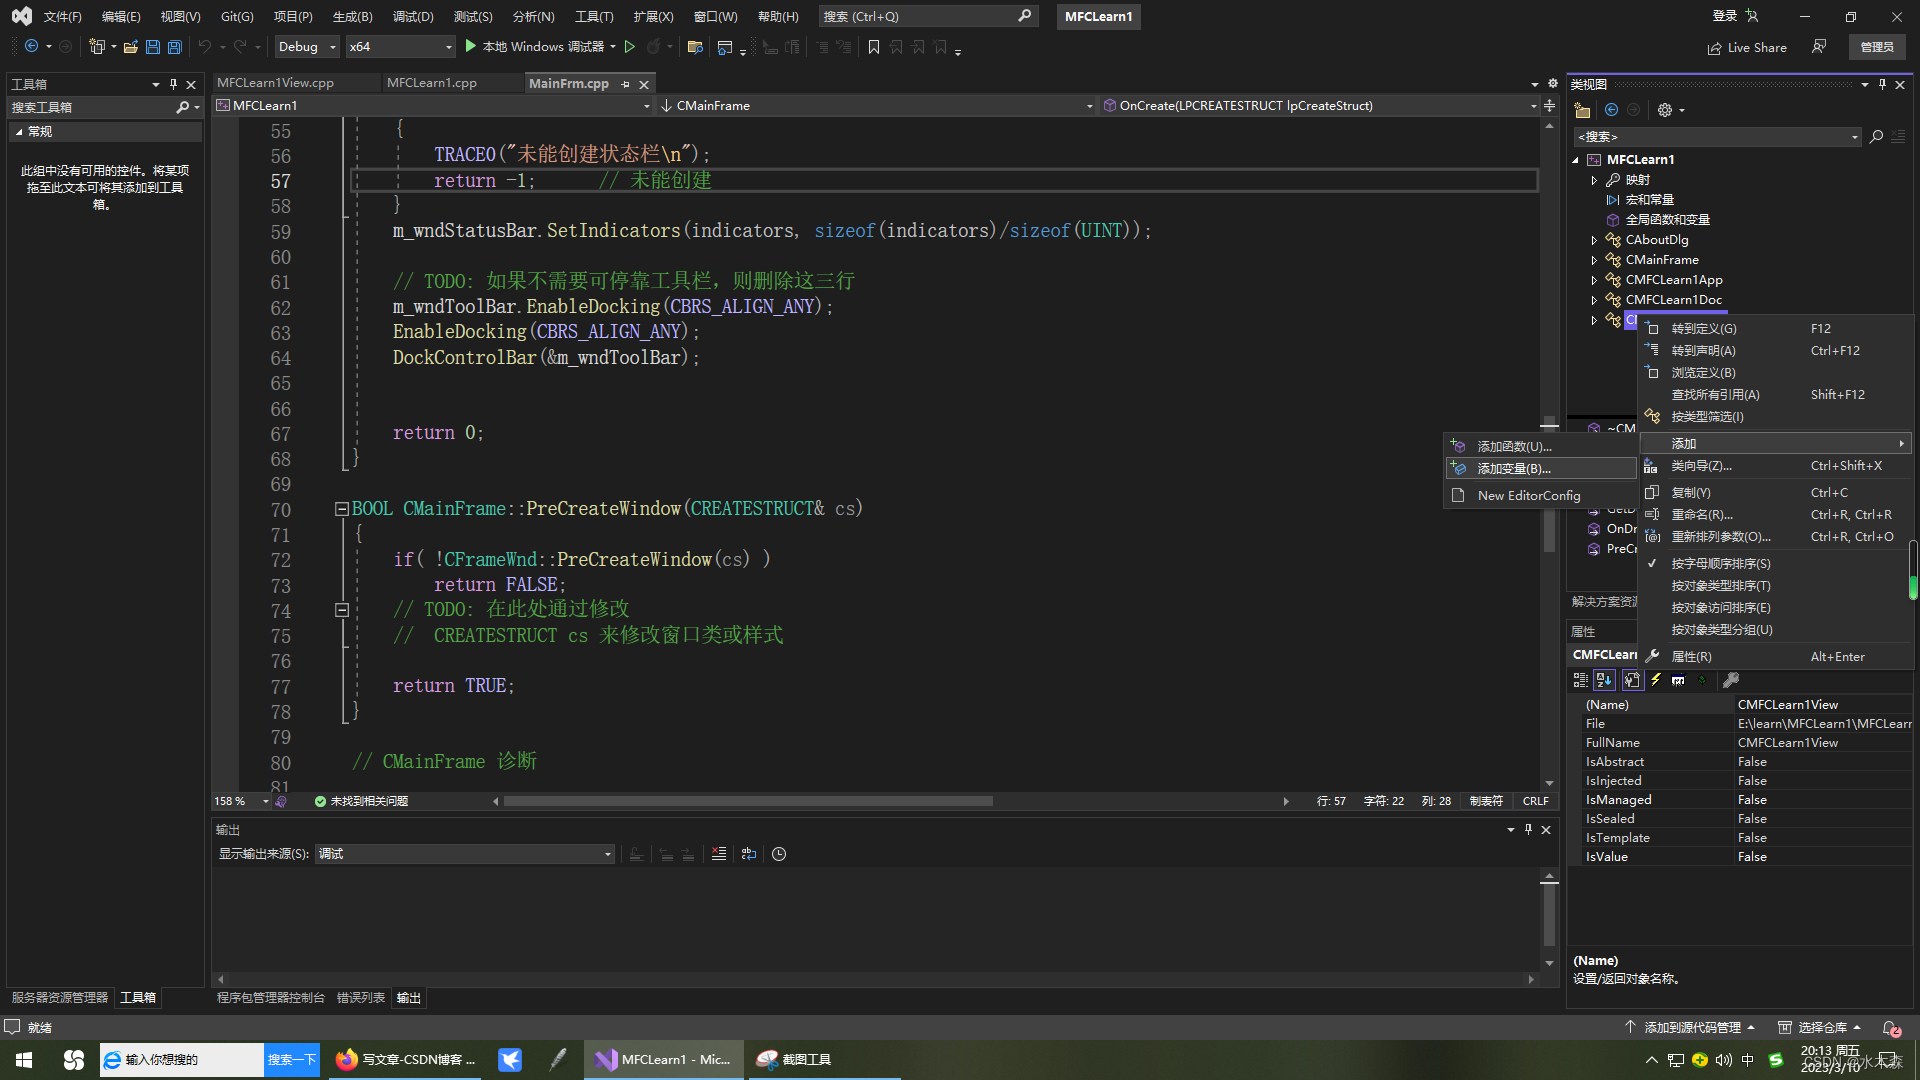Viewport: 1920px width, 1080px height.
Task: Click the green Start Debugging play icon
Action: coord(470,47)
